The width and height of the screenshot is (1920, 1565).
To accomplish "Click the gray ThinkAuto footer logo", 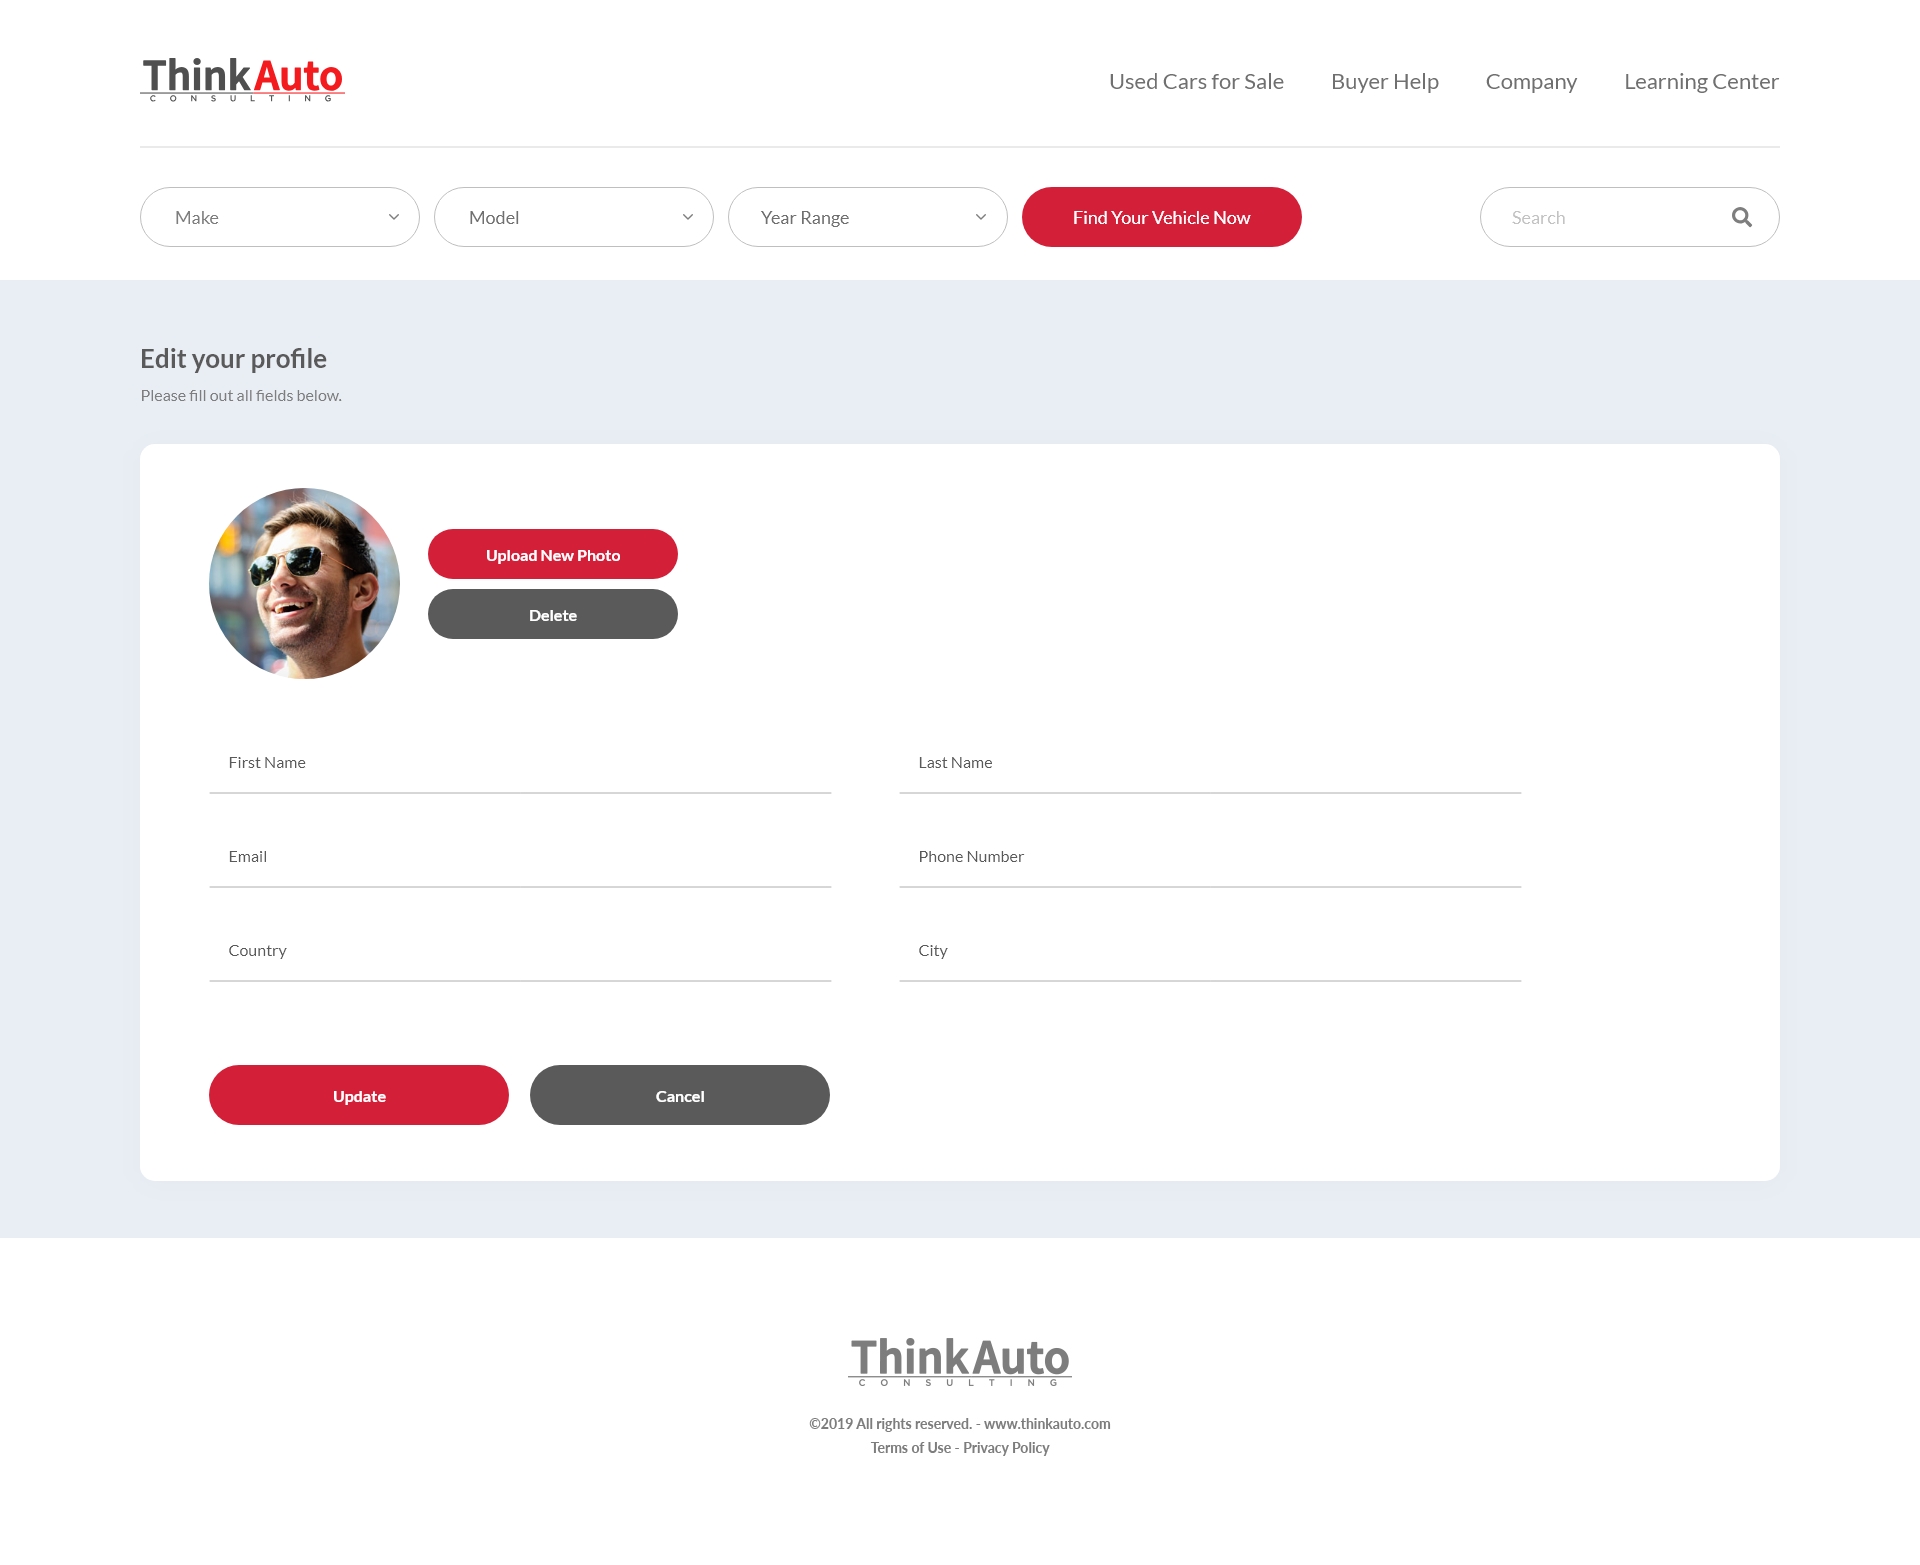I will 959,1361.
